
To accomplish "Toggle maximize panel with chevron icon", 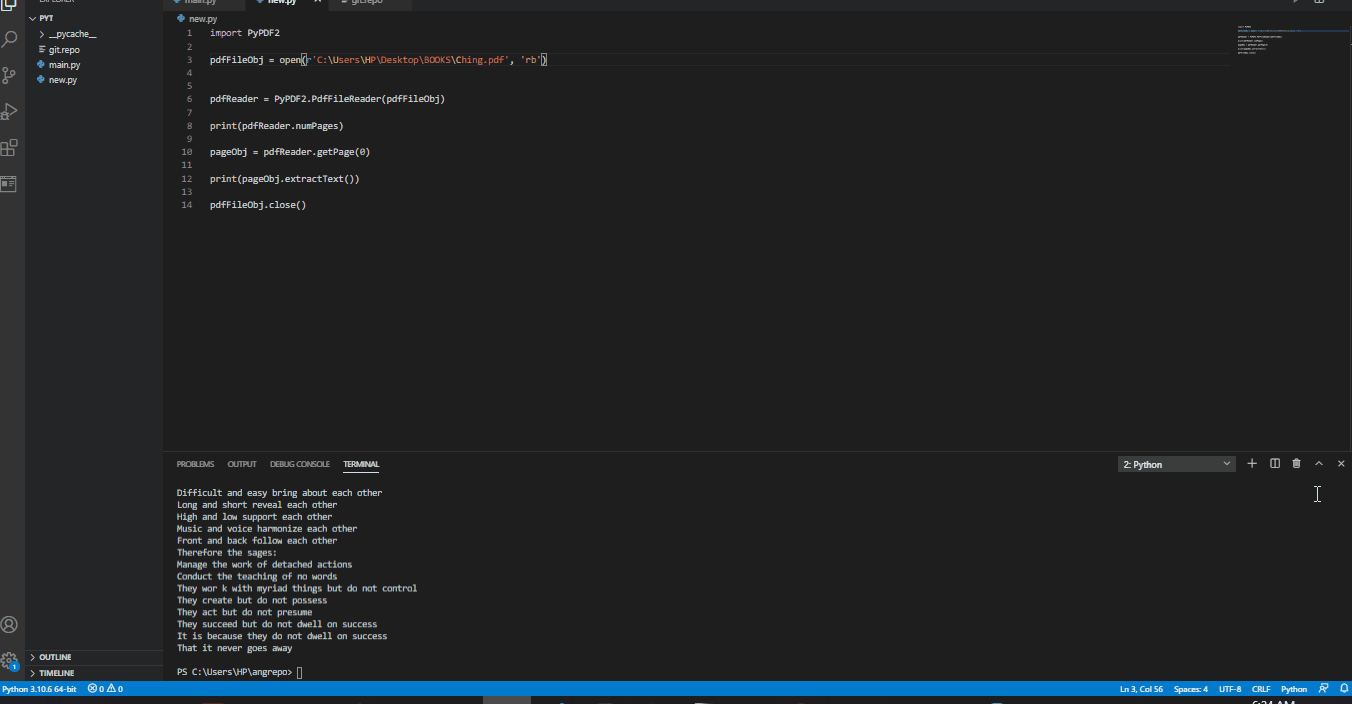I will (1318, 463).
